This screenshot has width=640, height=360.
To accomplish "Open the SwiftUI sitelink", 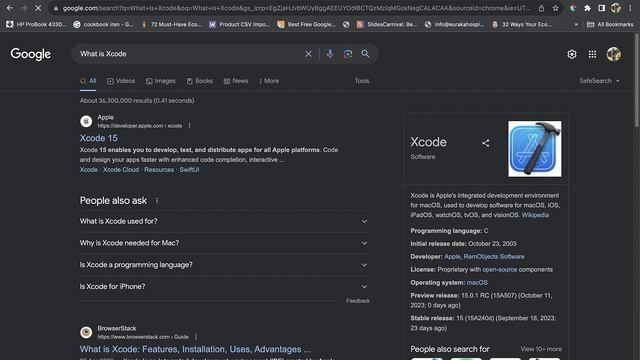I will (x=189, y=170).
